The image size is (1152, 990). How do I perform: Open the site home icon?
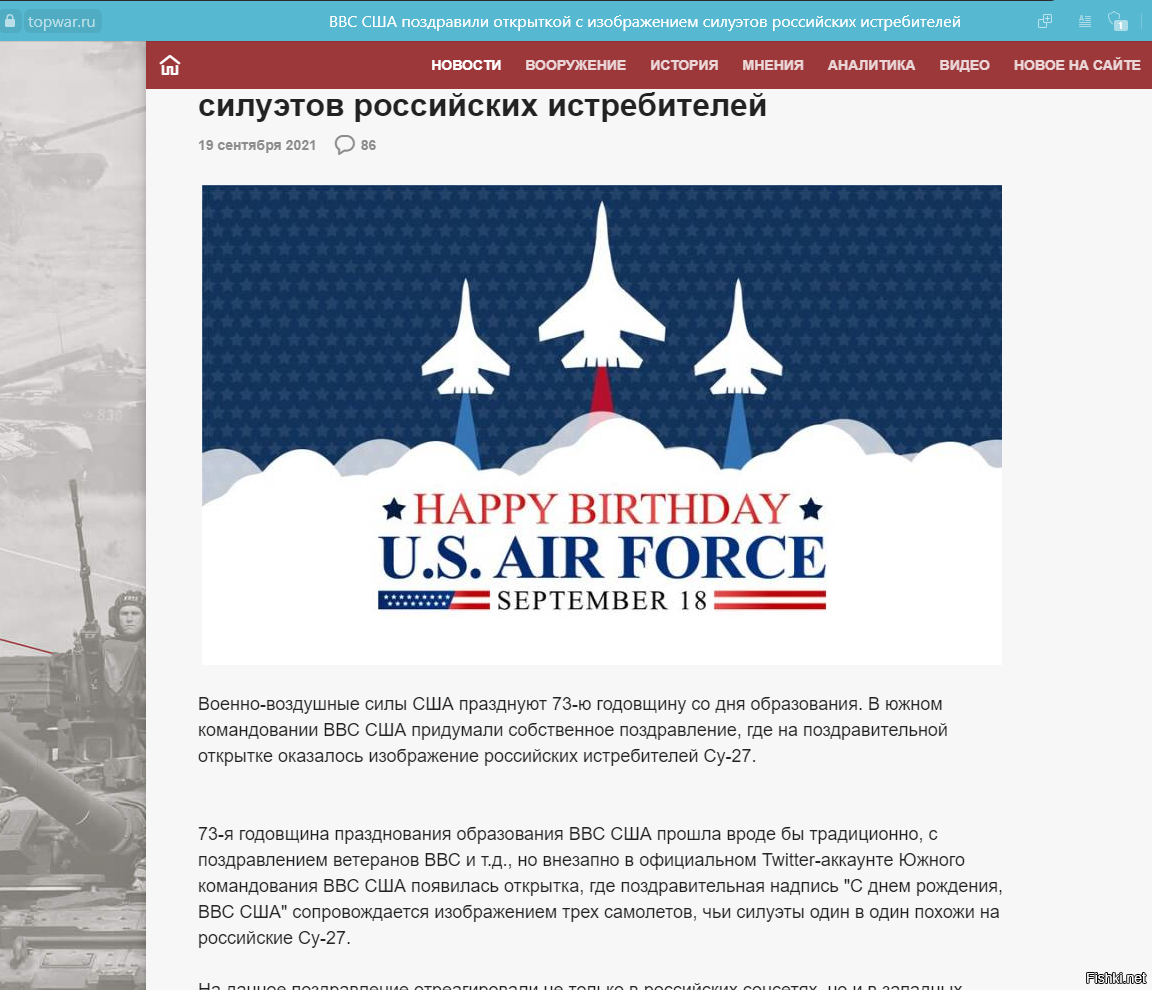170,65
